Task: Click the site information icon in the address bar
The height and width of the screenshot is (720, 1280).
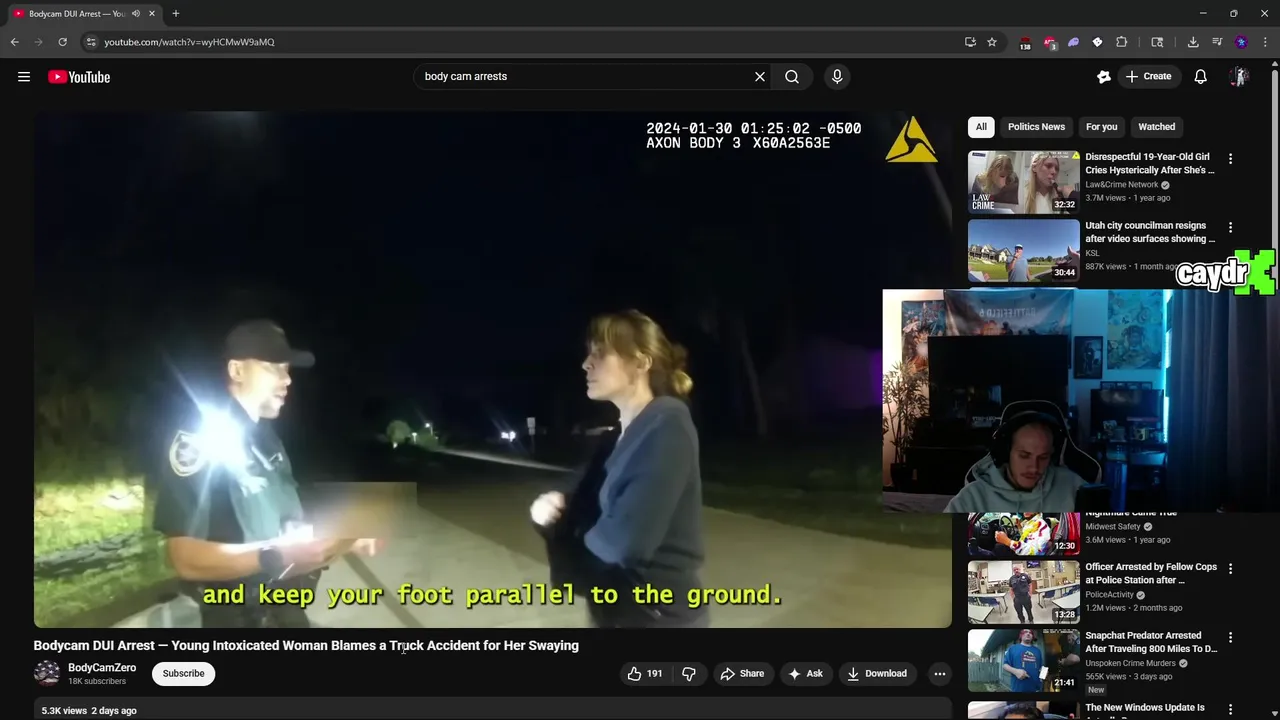Action: (x=91, y=42)
